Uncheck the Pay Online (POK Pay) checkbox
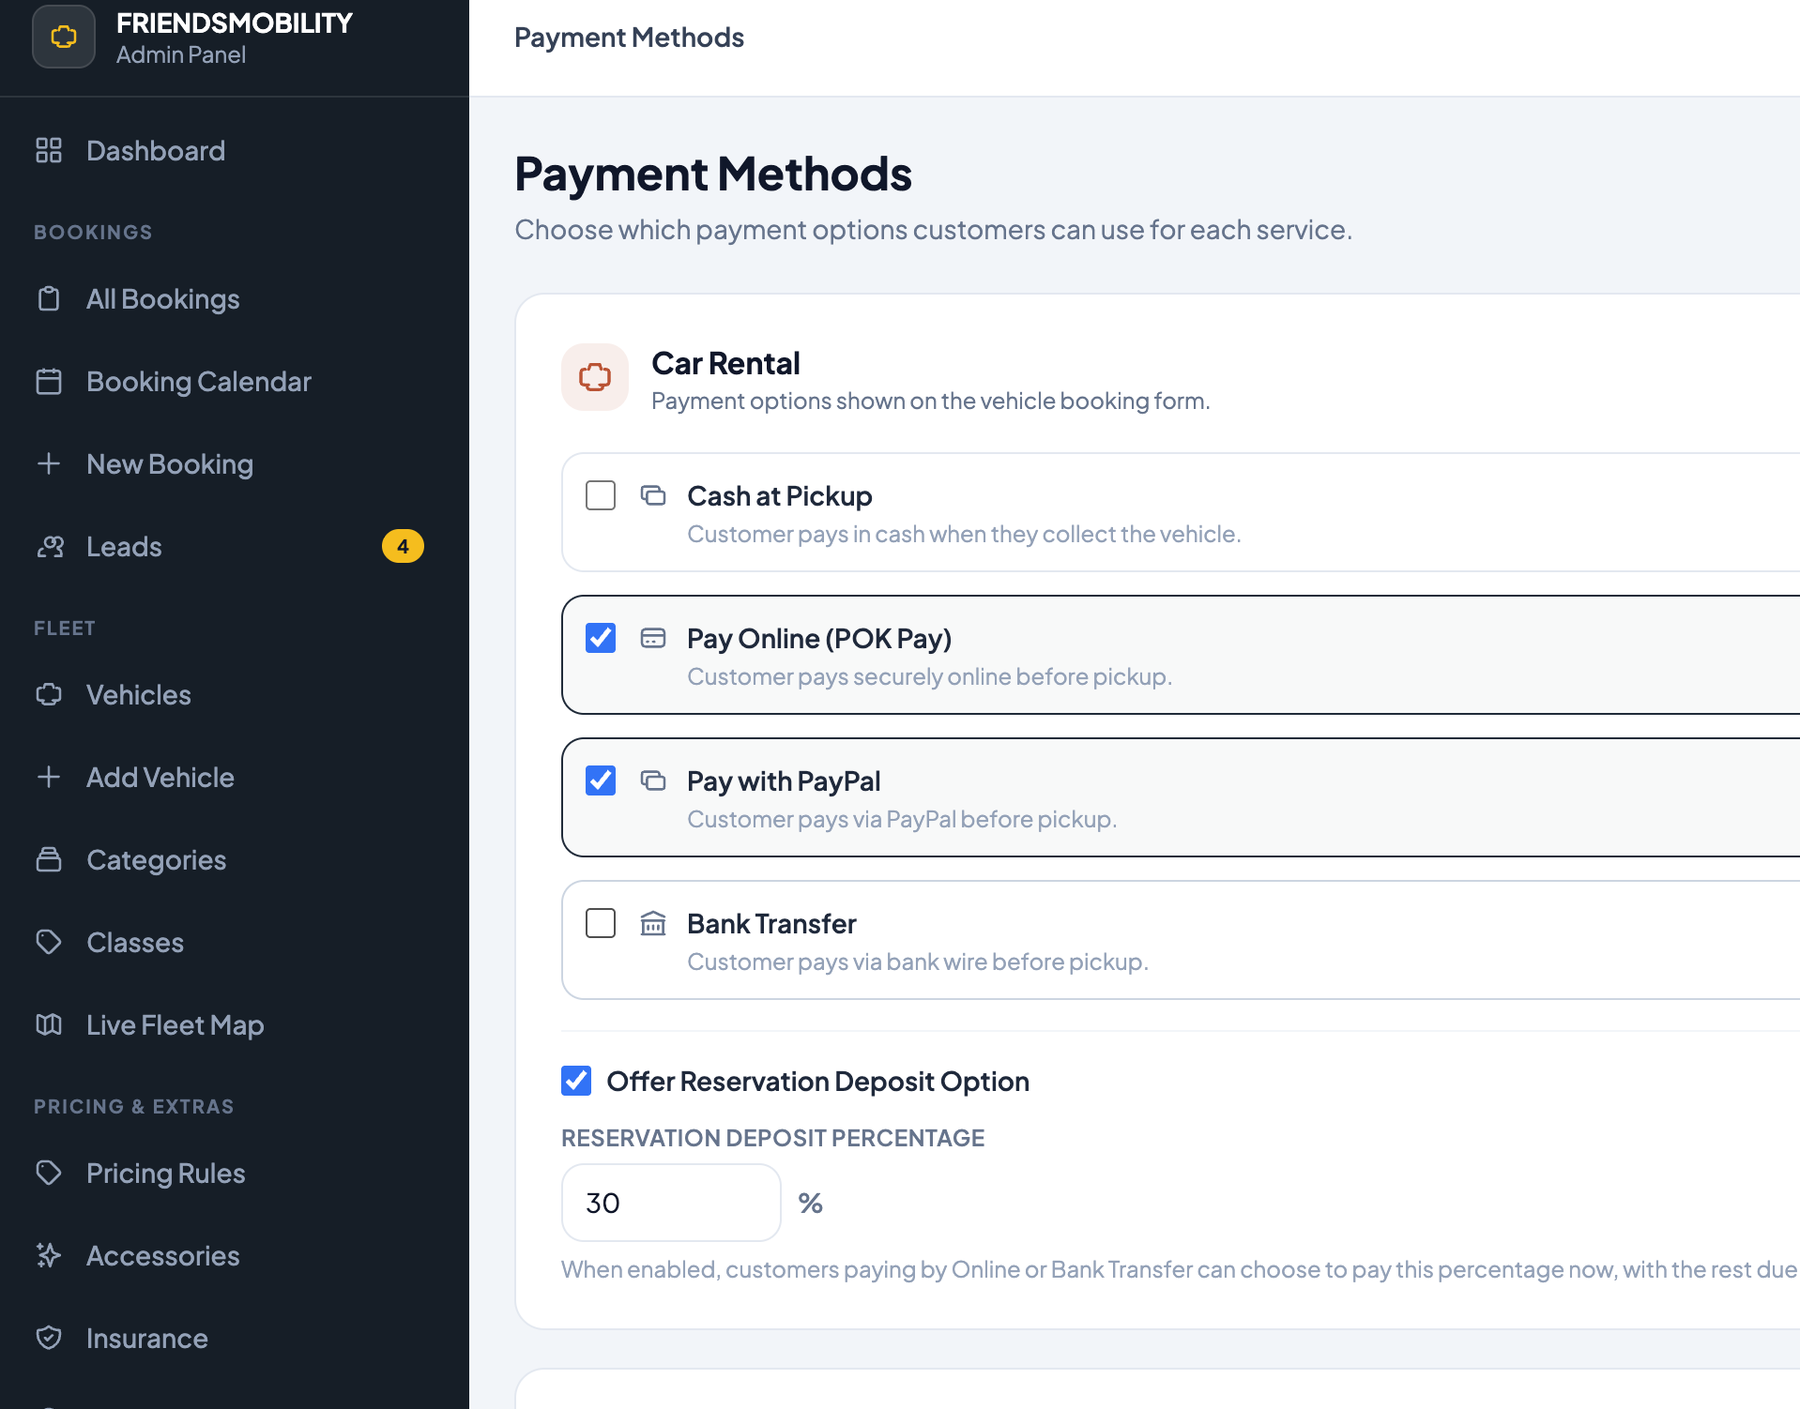The width and height of the screenshot is (1800, 1409). 601,638
